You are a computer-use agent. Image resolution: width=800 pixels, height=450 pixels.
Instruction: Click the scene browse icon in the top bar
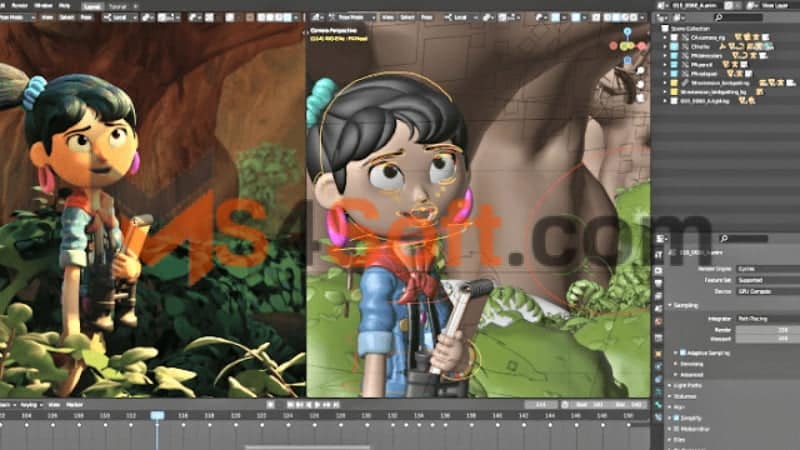tap(663, 5)
